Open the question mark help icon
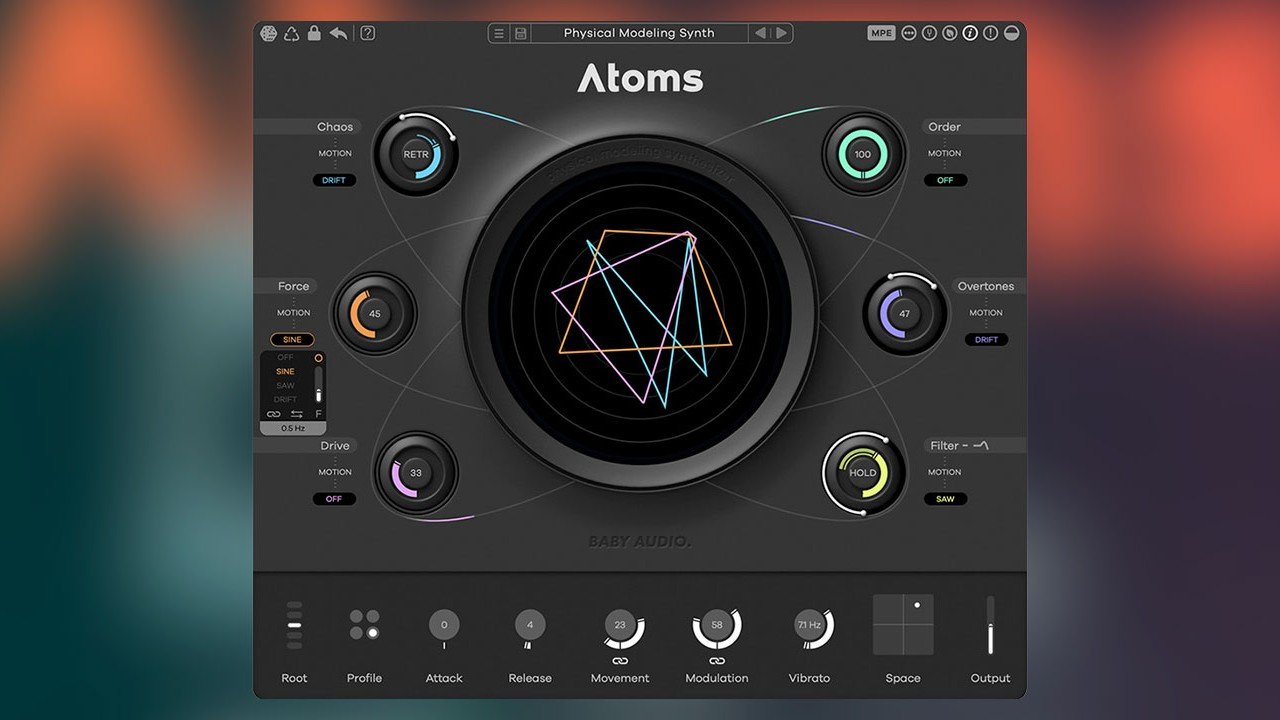1280x720 pixels. 367,33
